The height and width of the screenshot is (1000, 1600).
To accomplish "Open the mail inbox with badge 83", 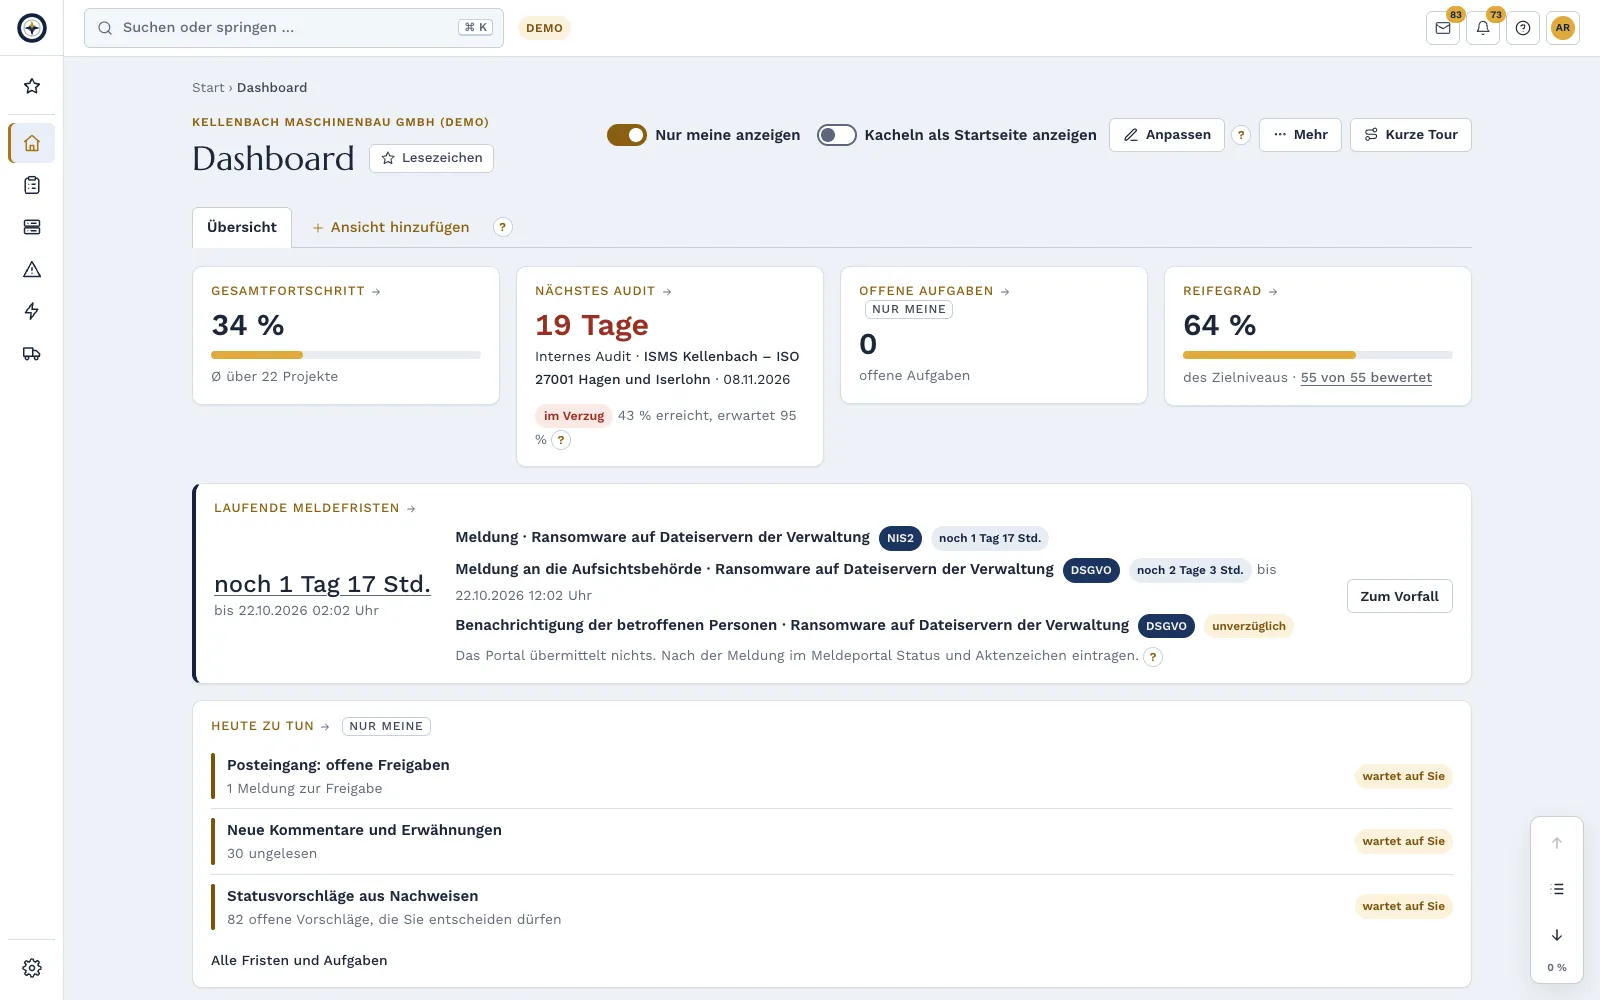I will coord(1443,28).
